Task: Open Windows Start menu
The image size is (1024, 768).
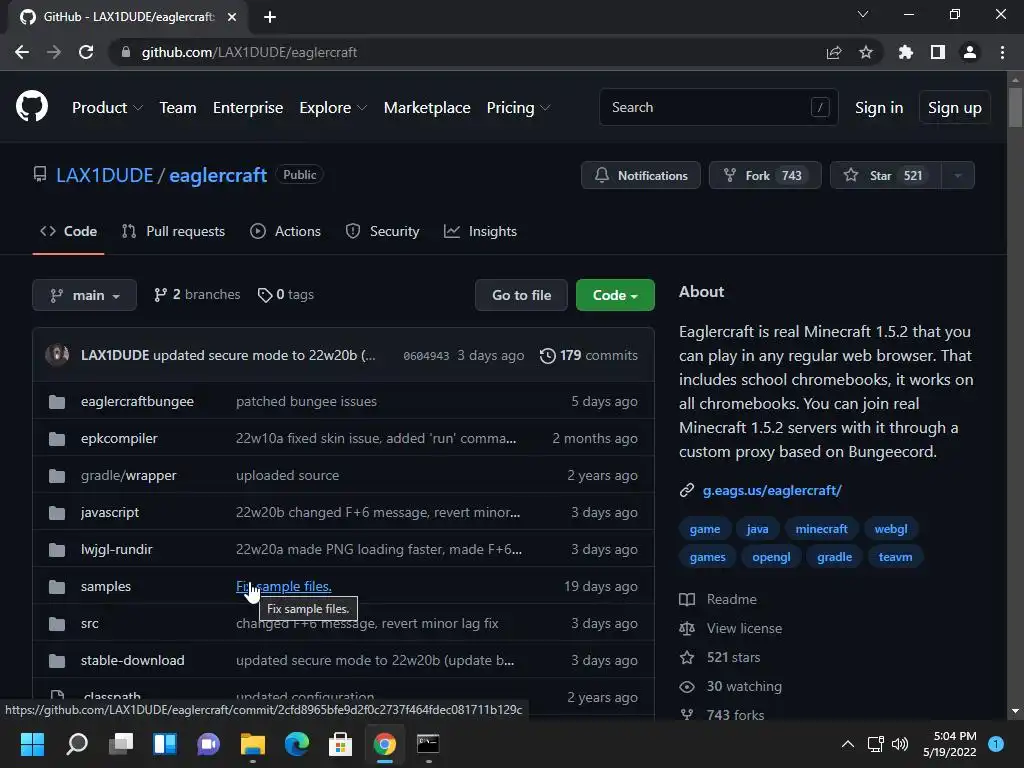Action: (x=32, y=744)
